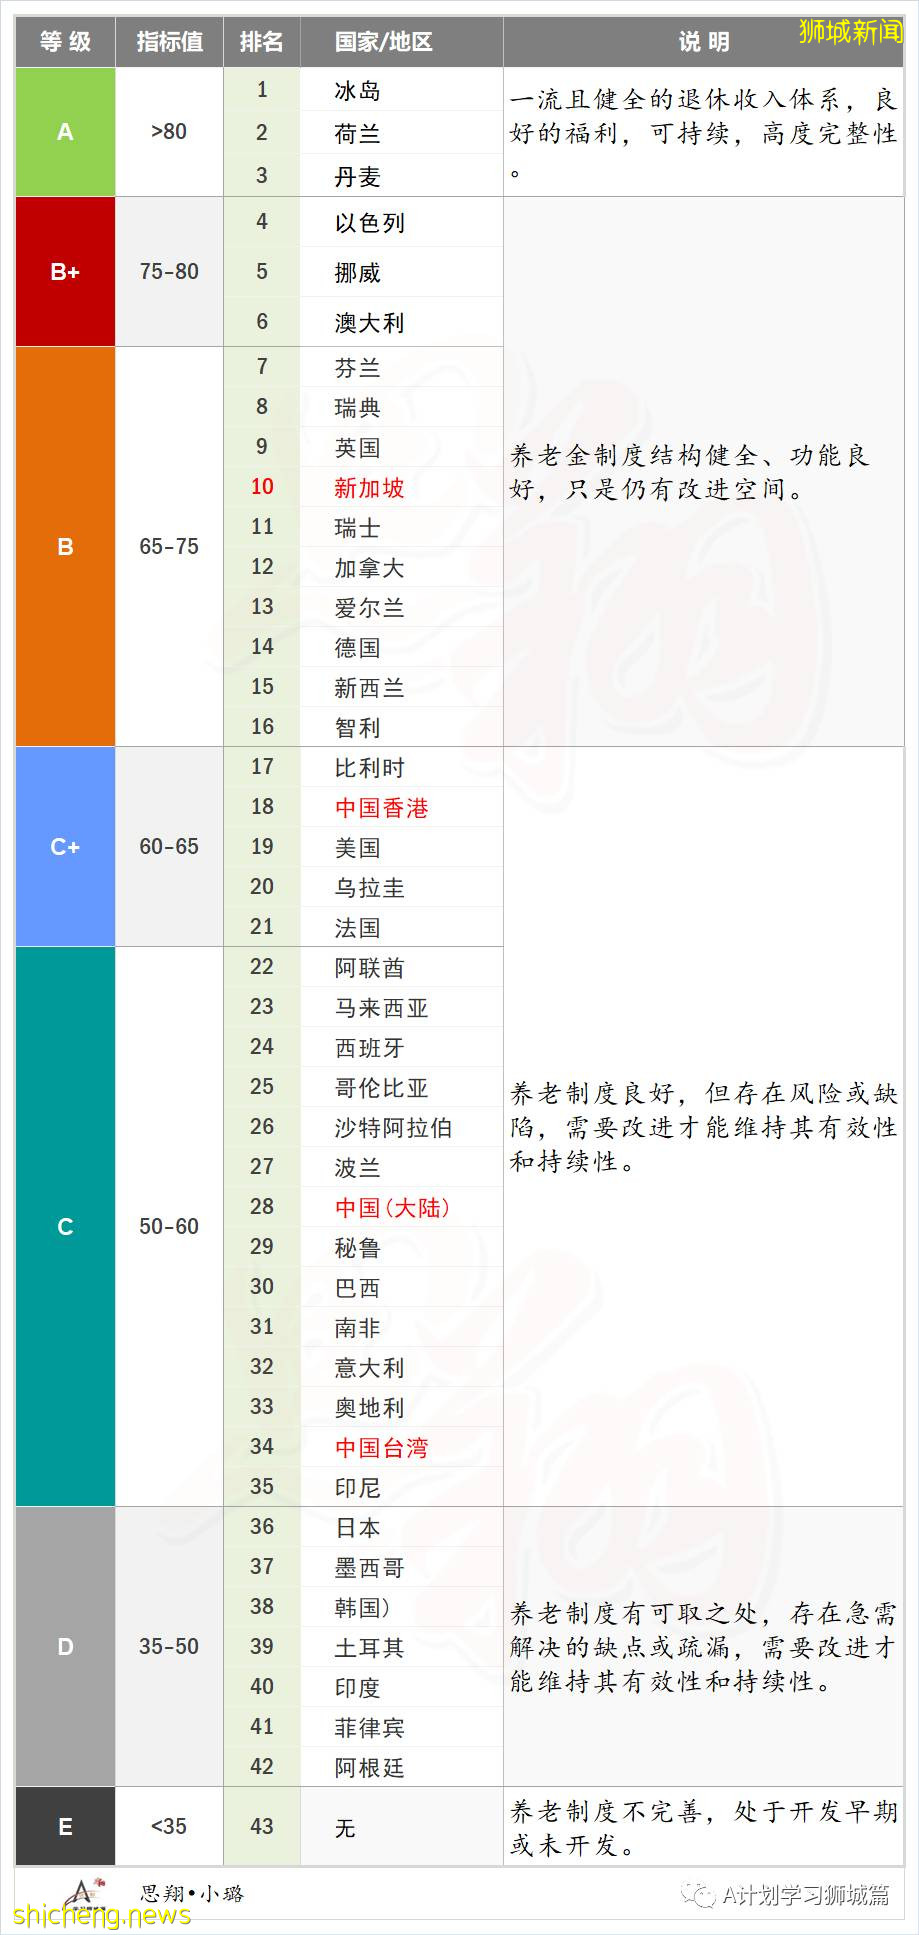The width and height of the screenshot is (919, 1935).
Task: Click the 50-60 index value cell
Action: (169, 1227)
